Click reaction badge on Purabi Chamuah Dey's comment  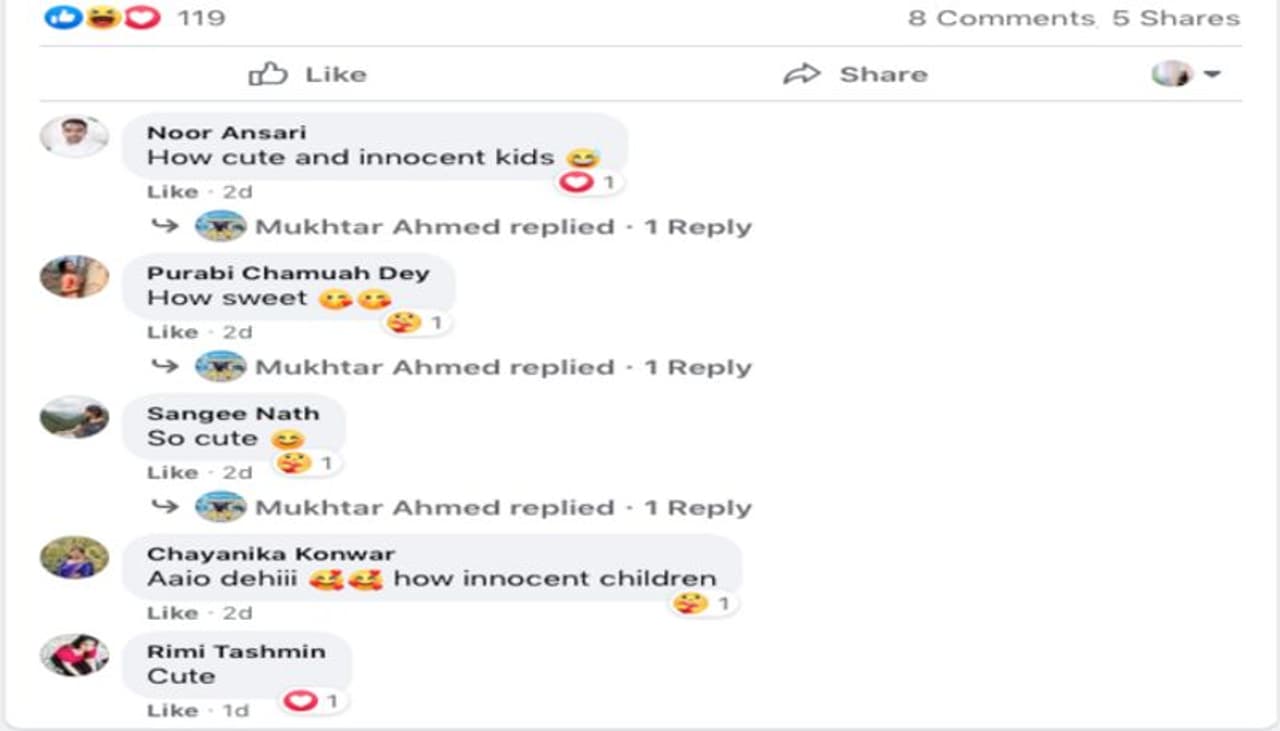404,323
